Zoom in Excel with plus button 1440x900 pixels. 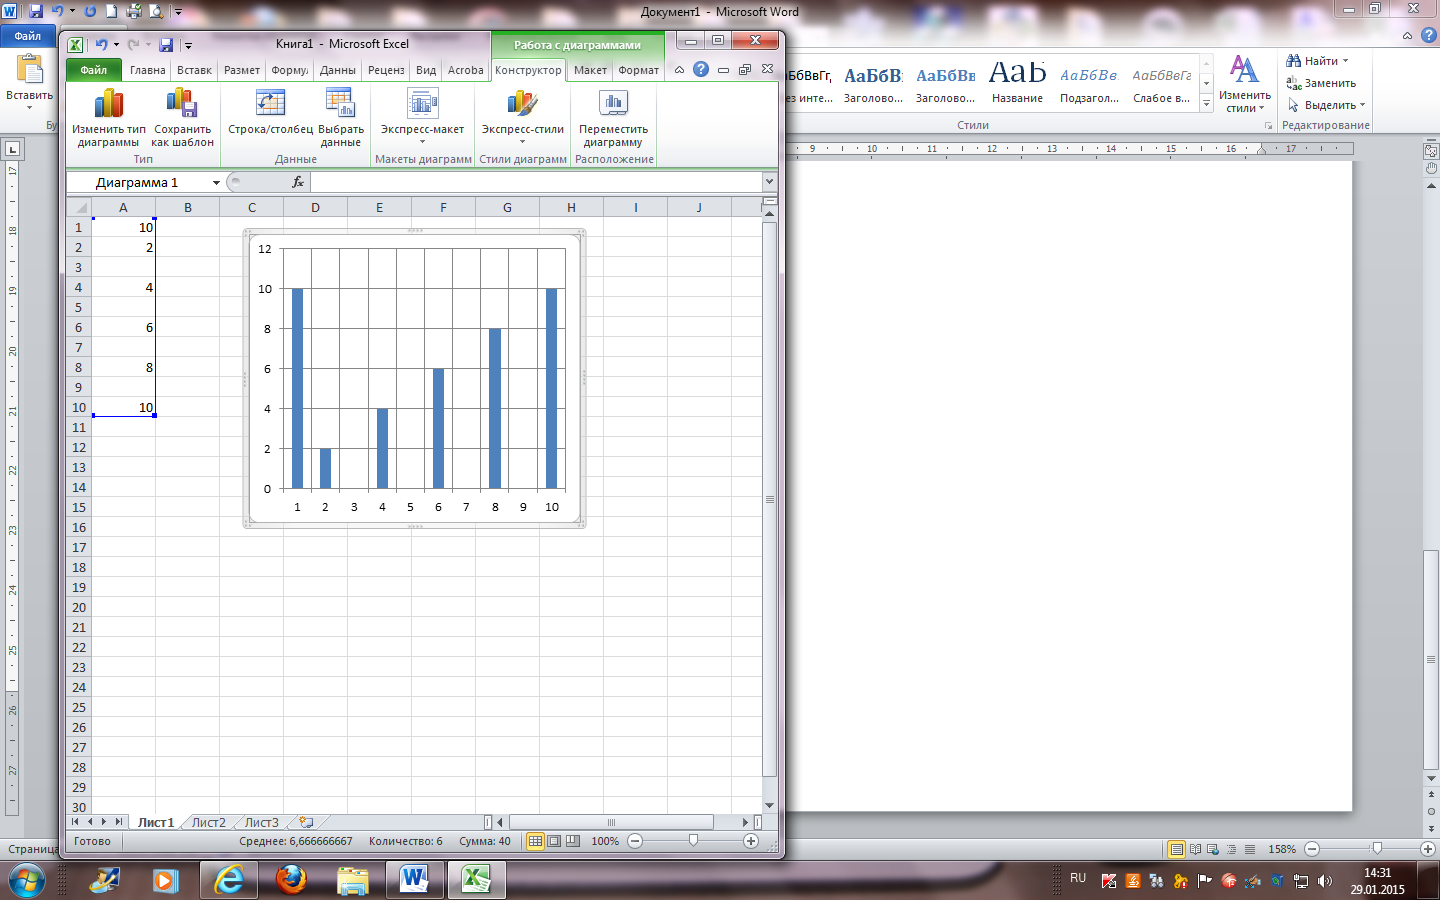(x=751, y=841)
